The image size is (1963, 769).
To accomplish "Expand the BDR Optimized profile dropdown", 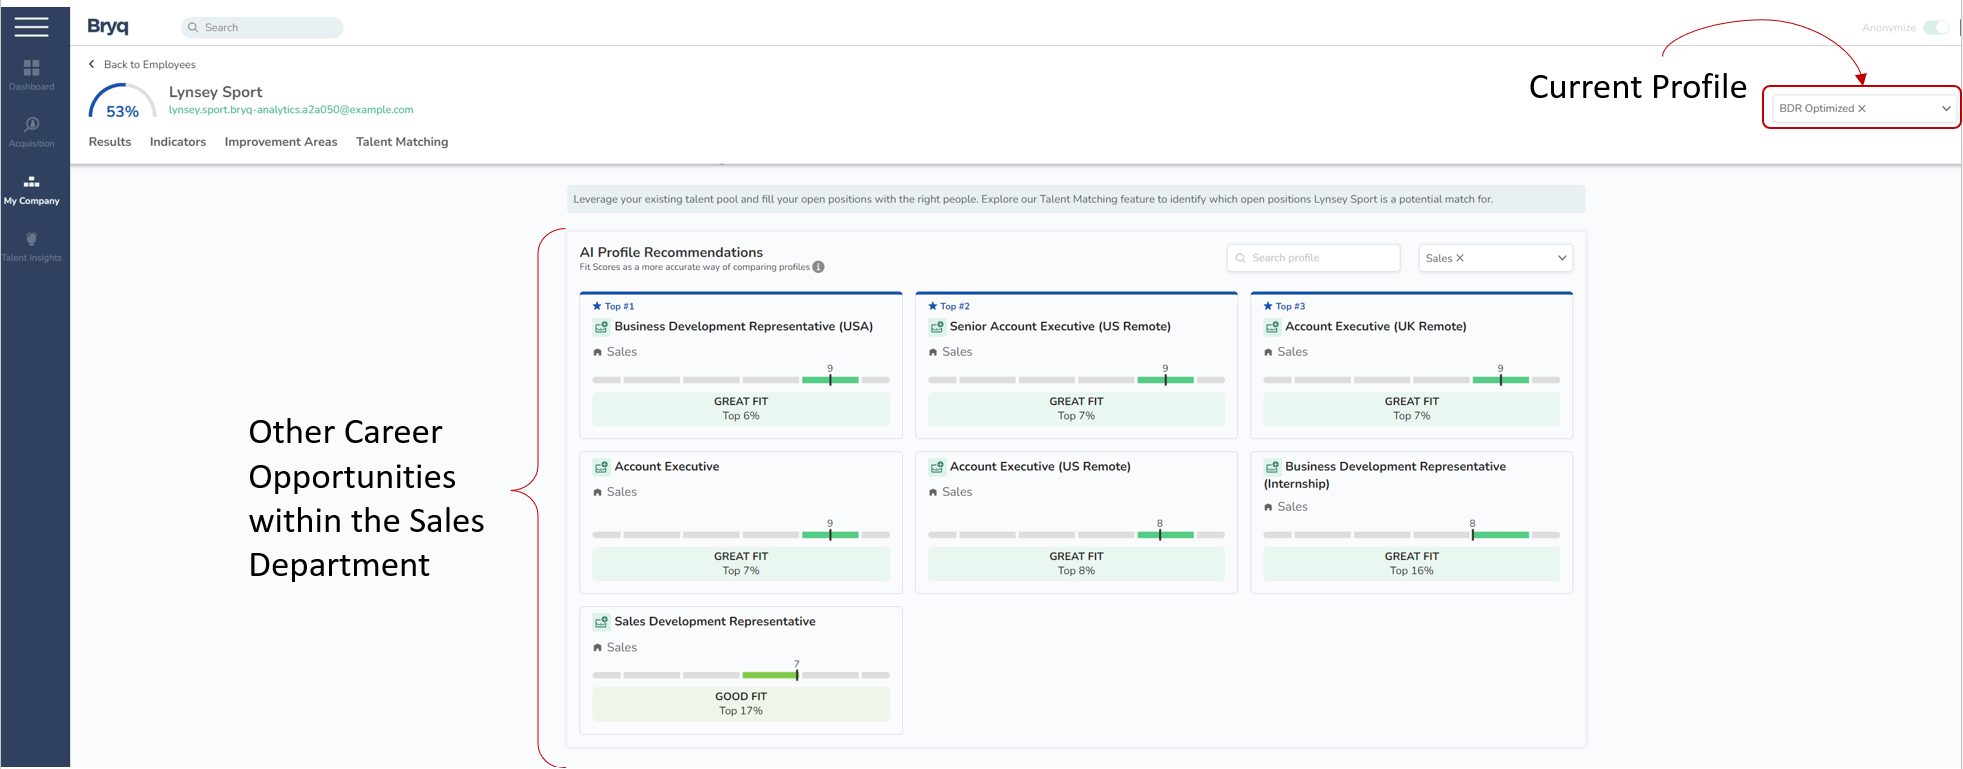I will (1946, 108).
